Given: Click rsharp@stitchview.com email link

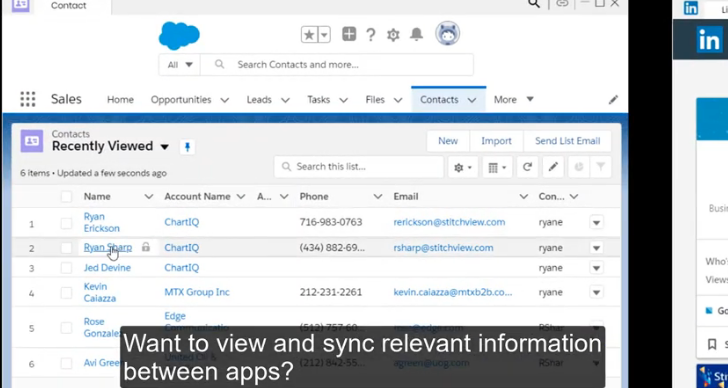Looking at the screenshot, I should (443, 247).
